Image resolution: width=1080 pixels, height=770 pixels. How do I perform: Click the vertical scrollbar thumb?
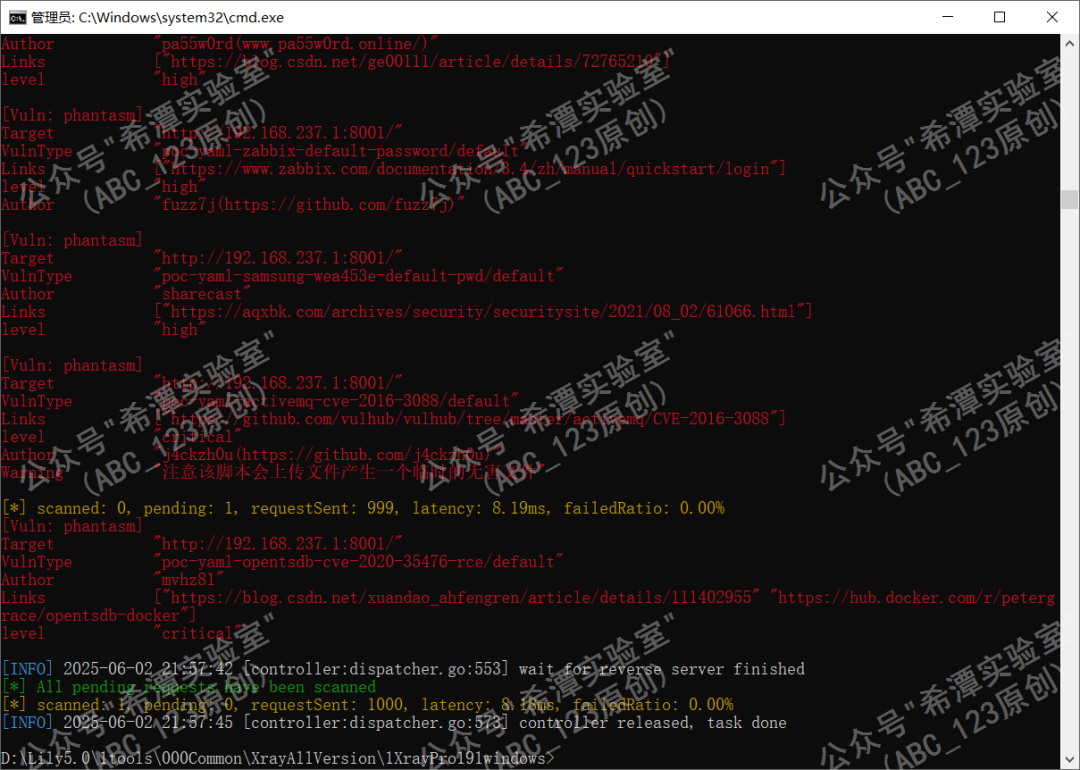[x=1069, y=199]
